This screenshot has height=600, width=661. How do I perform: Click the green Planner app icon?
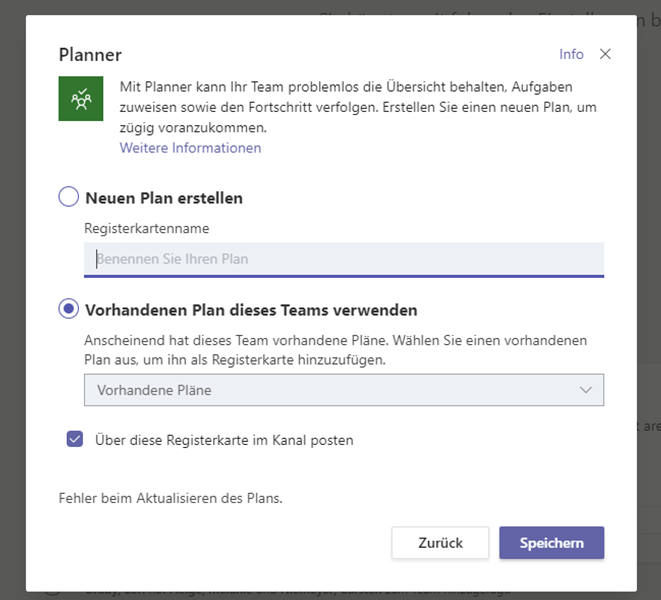[x=81, y=99]
